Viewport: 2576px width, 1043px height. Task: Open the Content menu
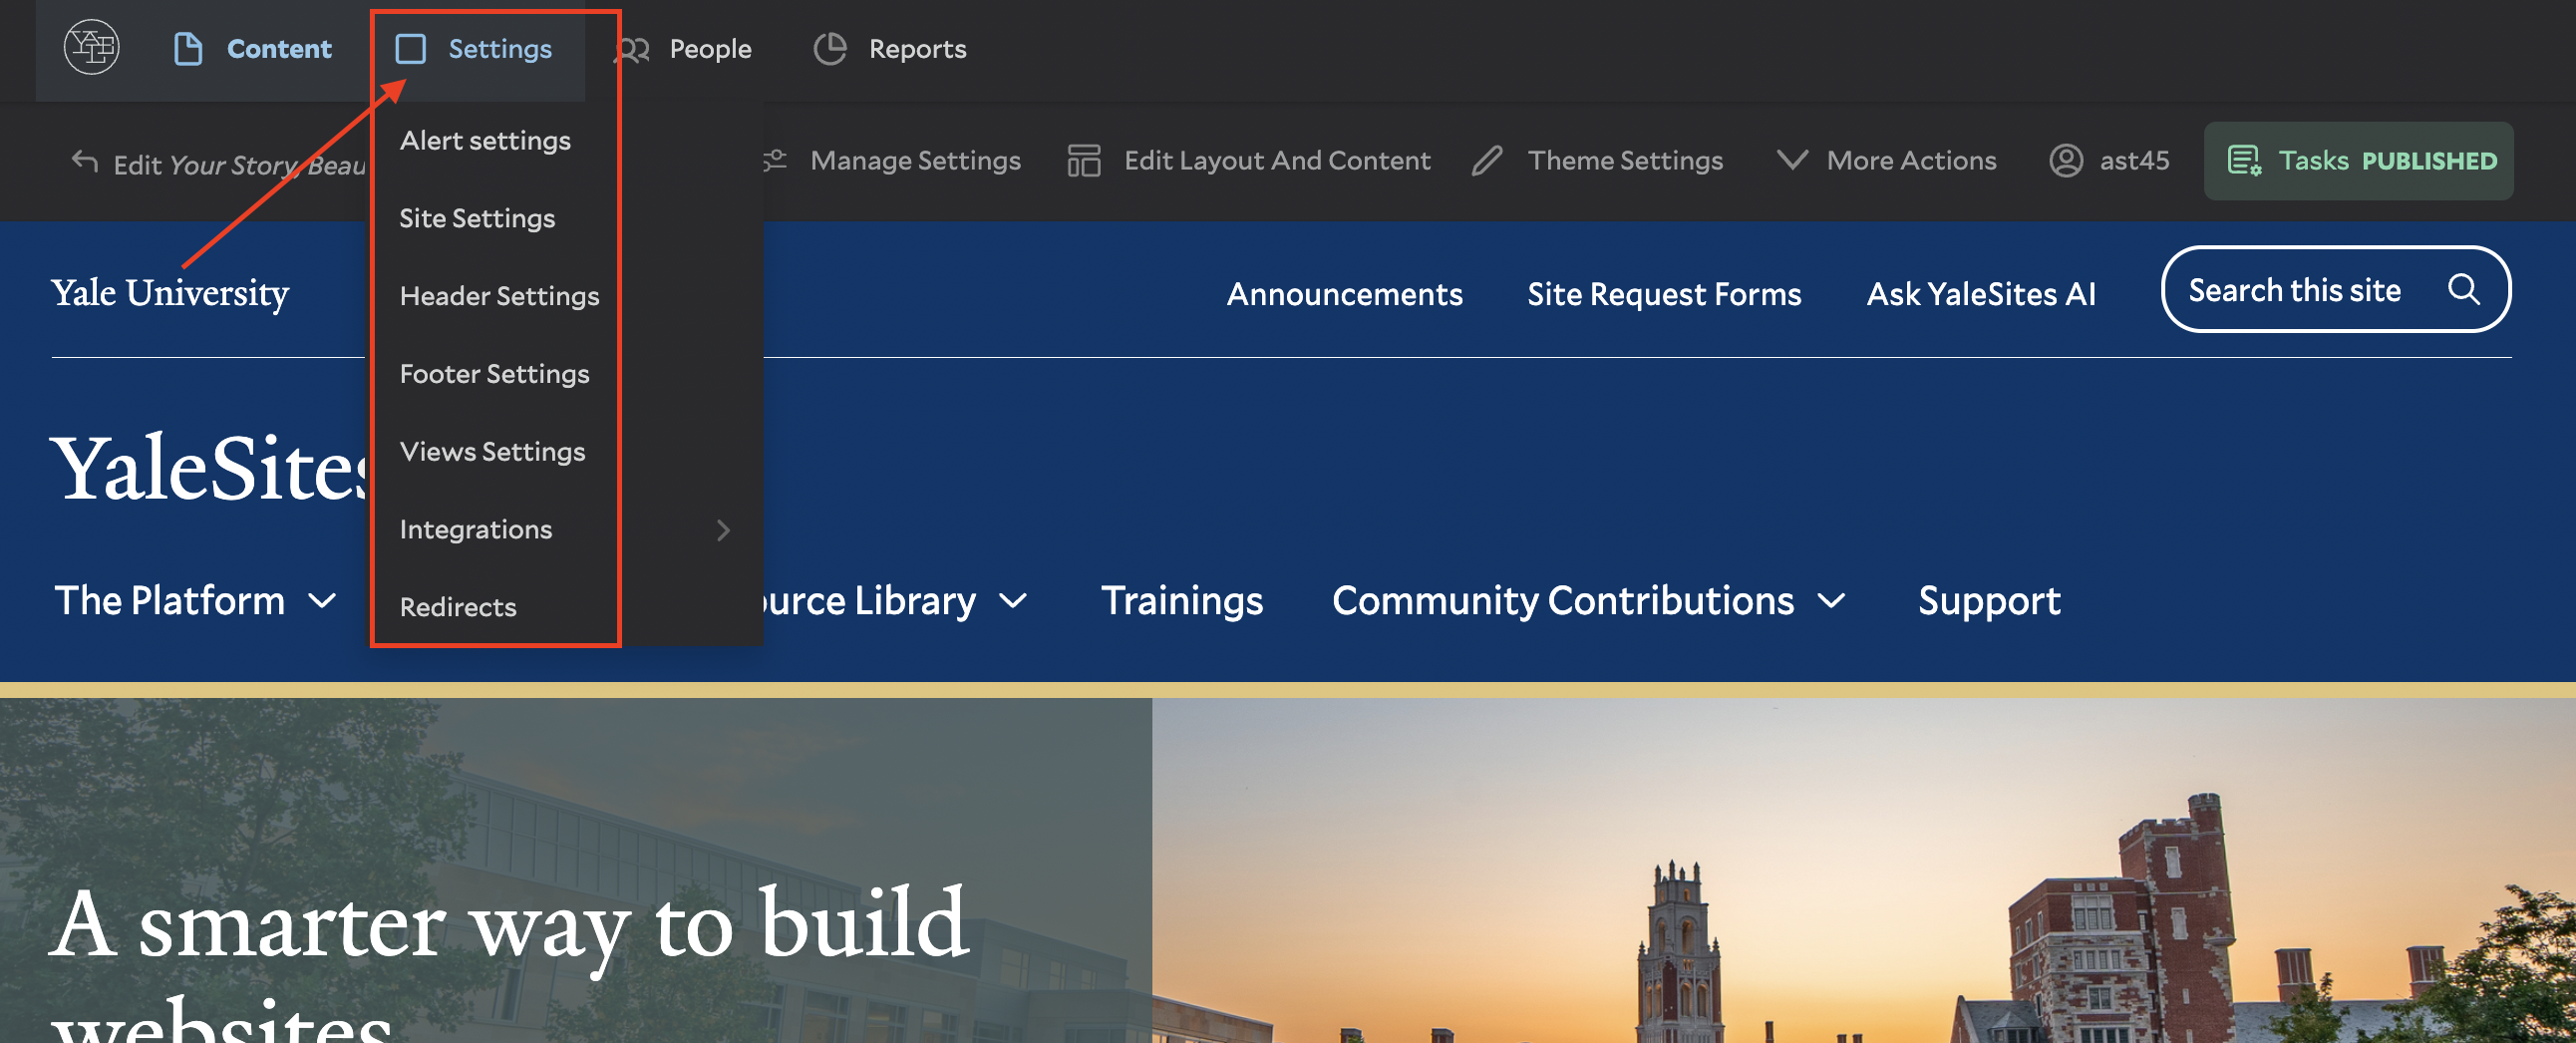[252, 48]
